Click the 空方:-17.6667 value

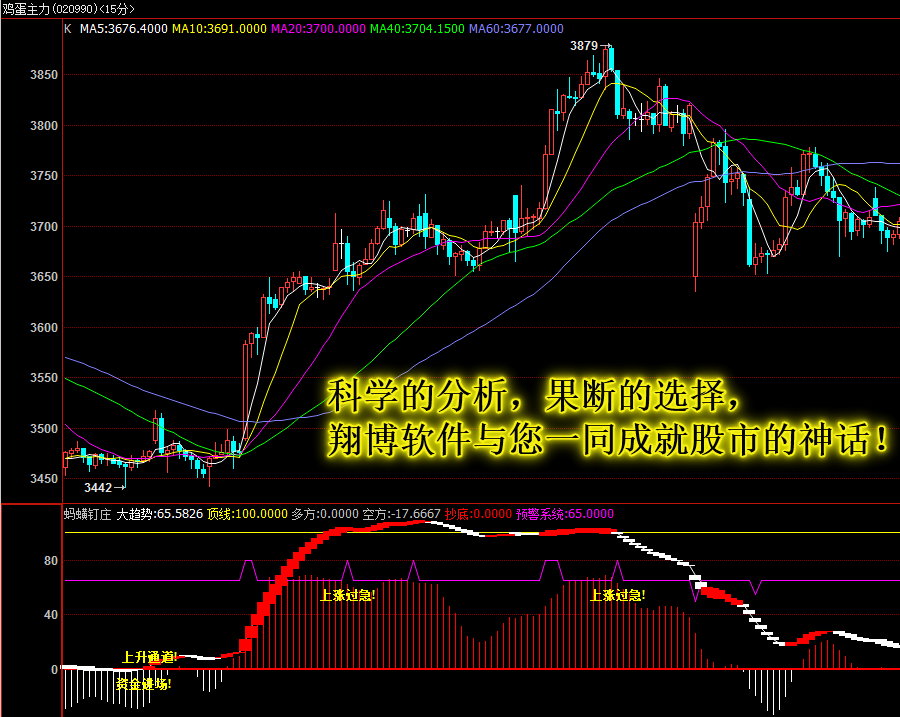[x=401, y=514]
